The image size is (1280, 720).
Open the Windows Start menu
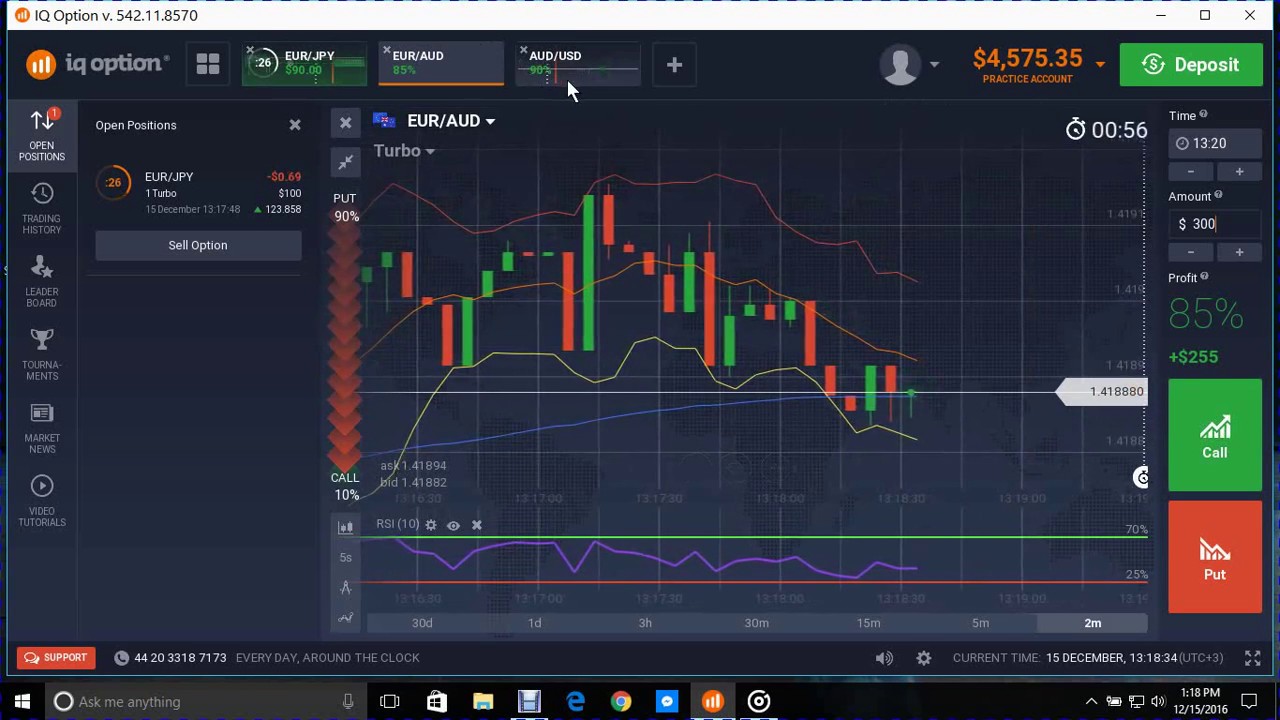(x=22, y=701)
